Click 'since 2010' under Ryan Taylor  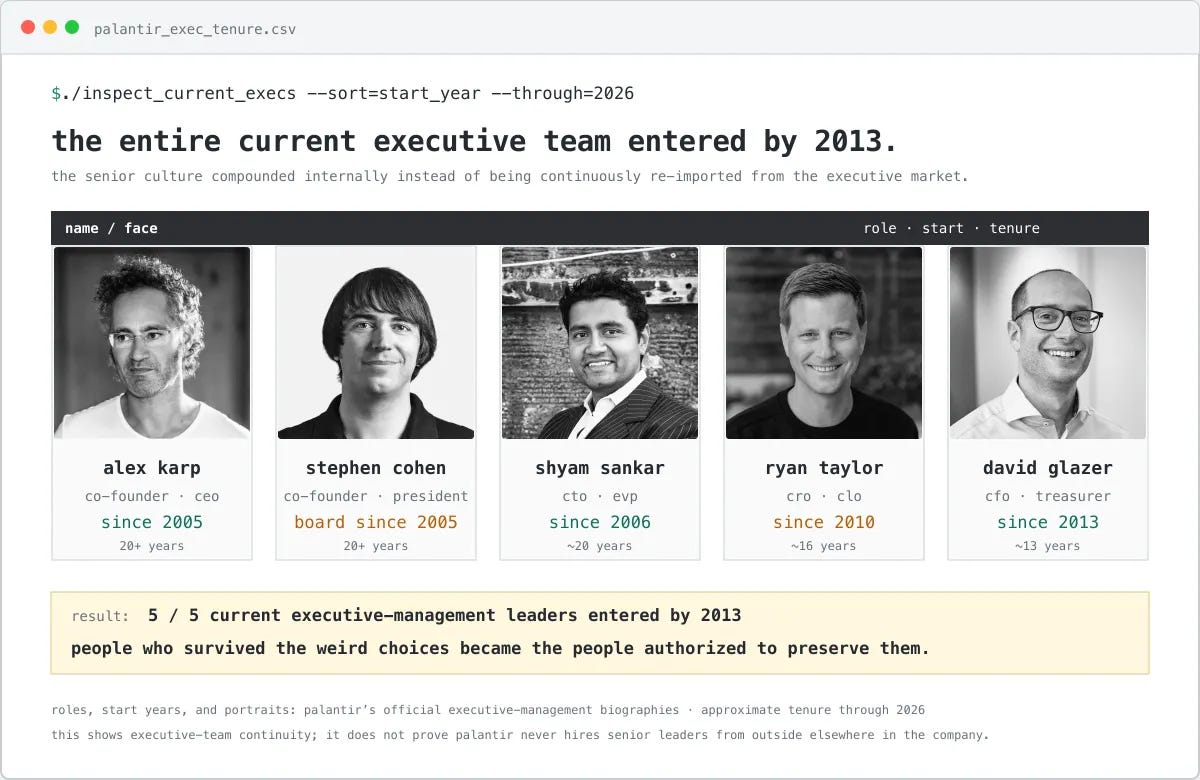tap(824, 522)
